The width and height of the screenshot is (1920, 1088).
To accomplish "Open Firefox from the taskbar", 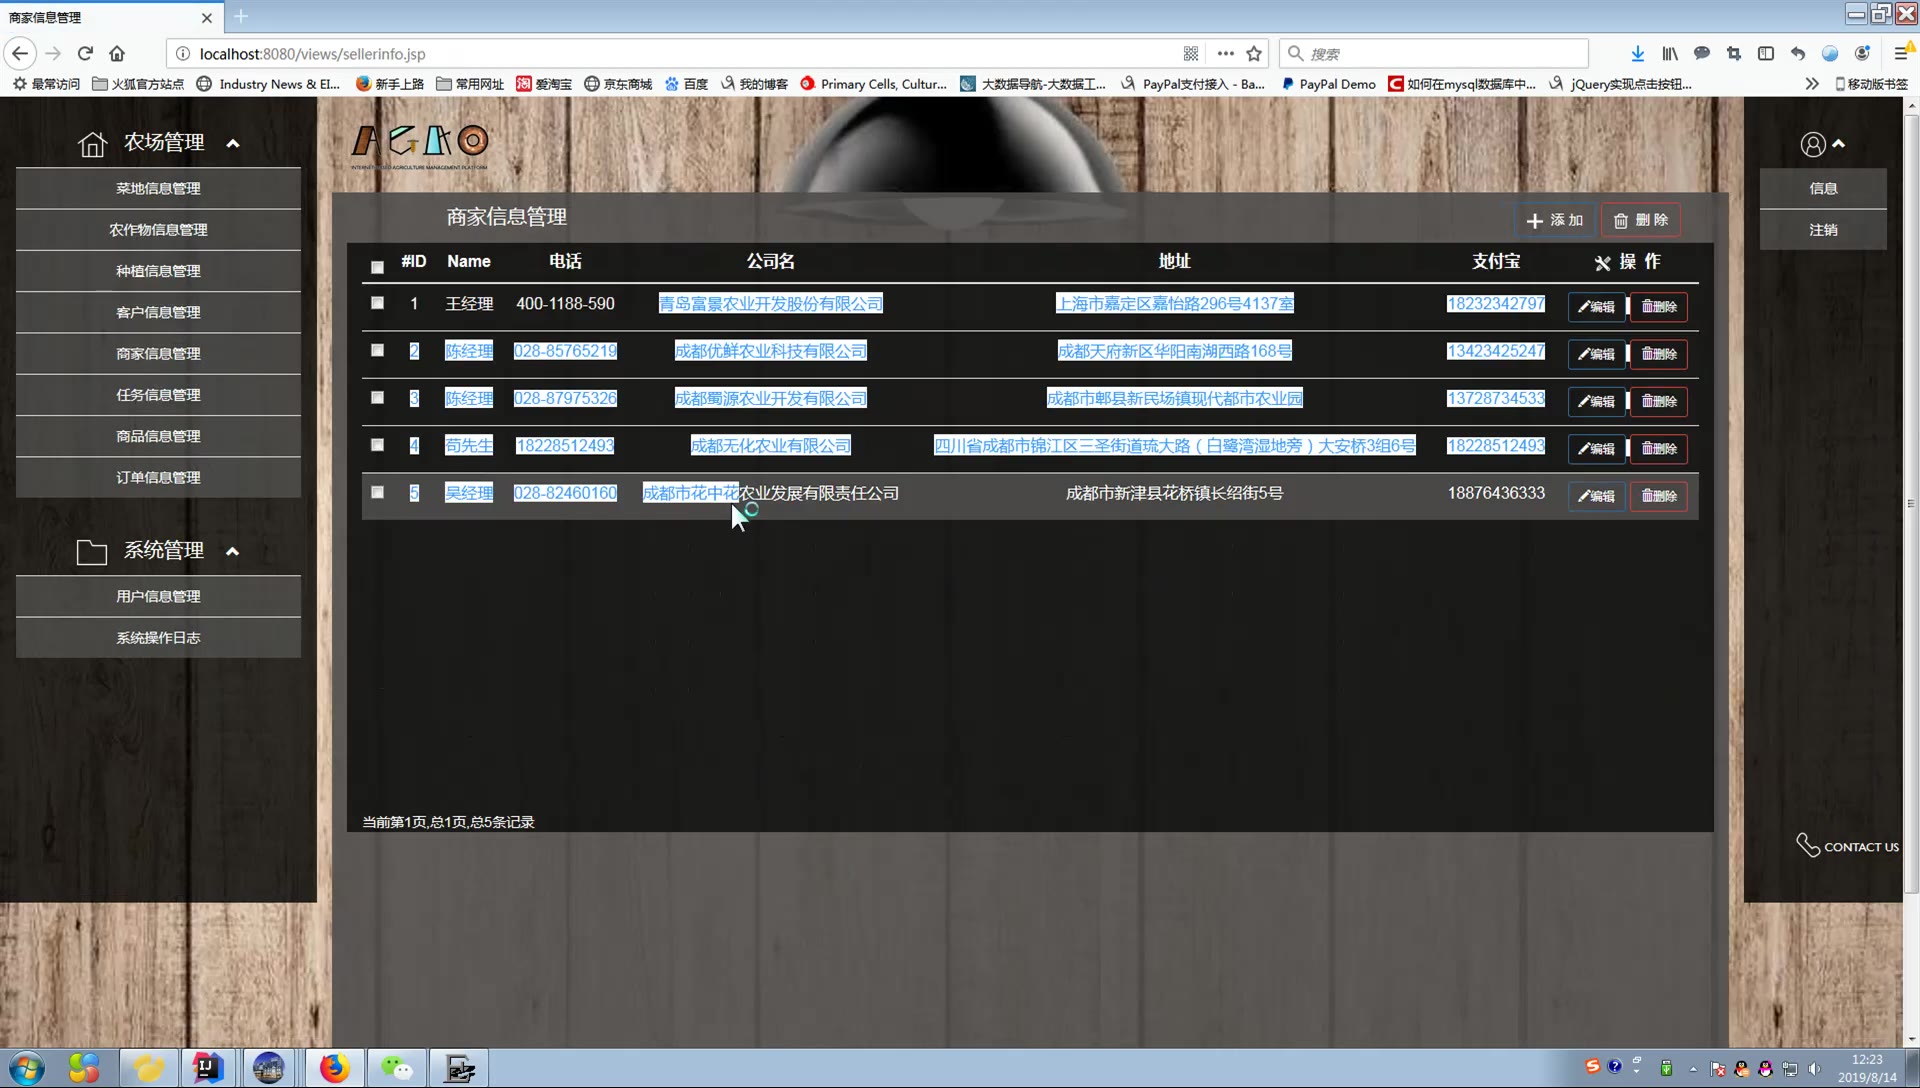I will click(x=334, y=1068).
